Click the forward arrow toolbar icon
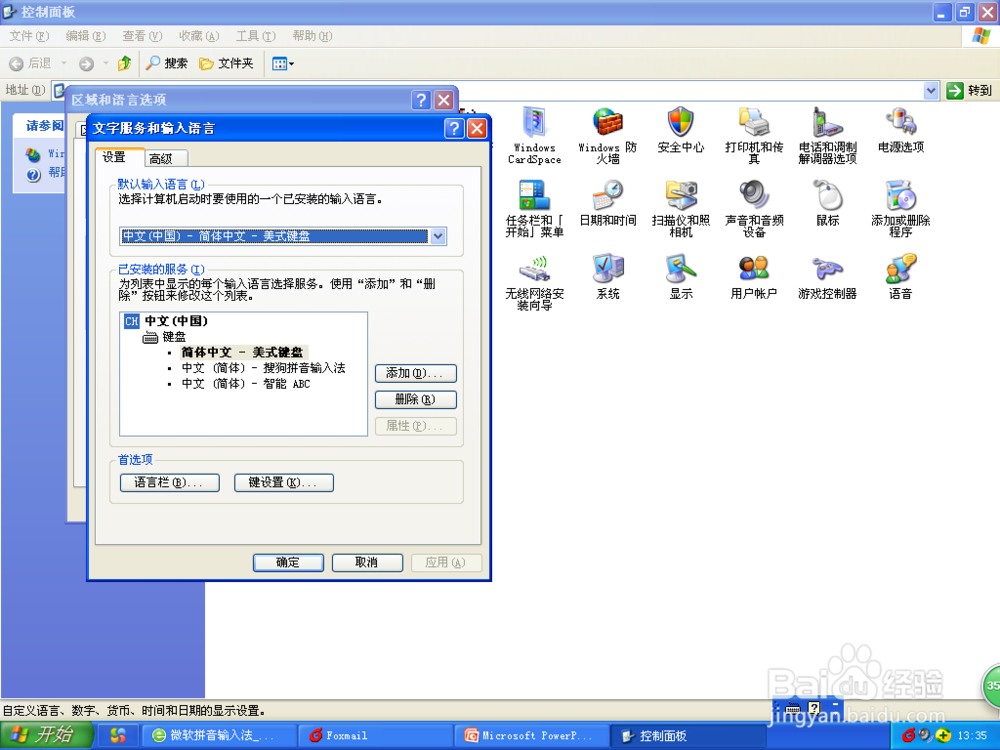Image resolution: width=1000 pixels, height=750 pixels. [86, 63]
